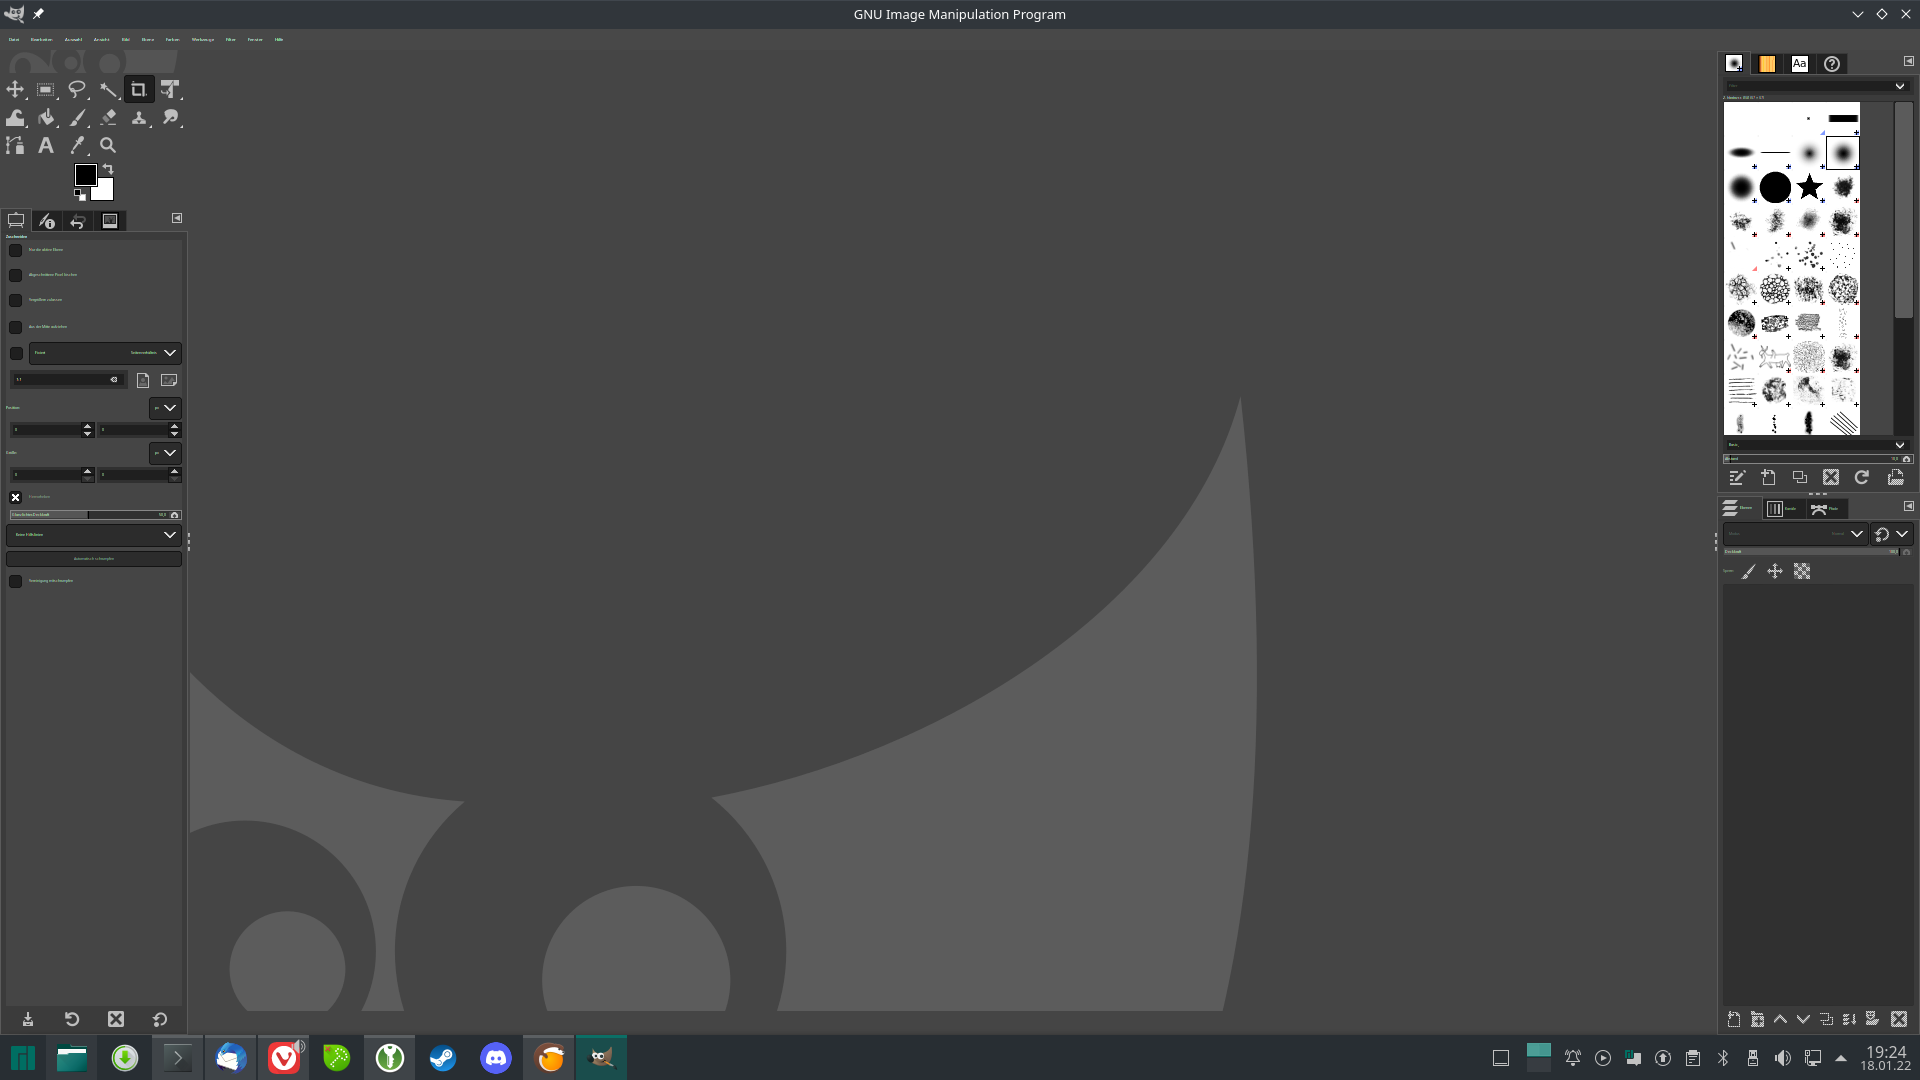
Task: Switch to the Kanäle tab
Action: coord(1781,509)
